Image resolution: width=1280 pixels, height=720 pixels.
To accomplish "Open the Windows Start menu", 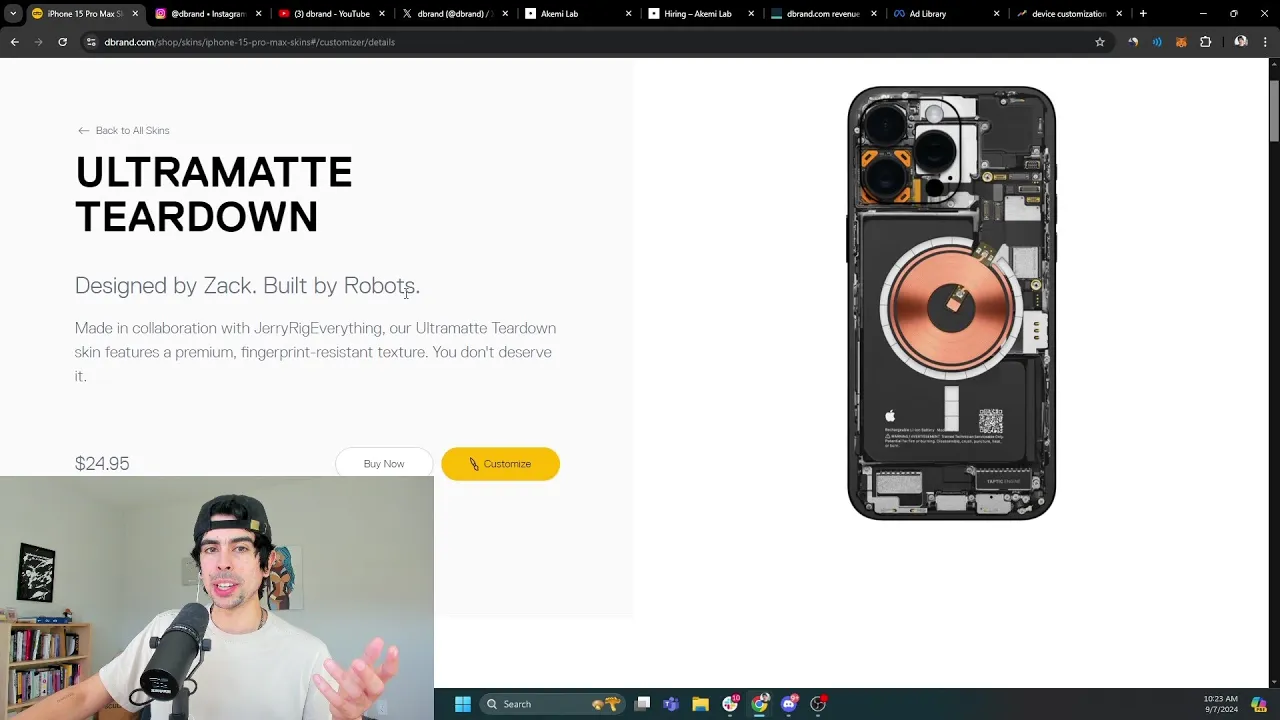I will pyautogui.click(x=463, y=704).
